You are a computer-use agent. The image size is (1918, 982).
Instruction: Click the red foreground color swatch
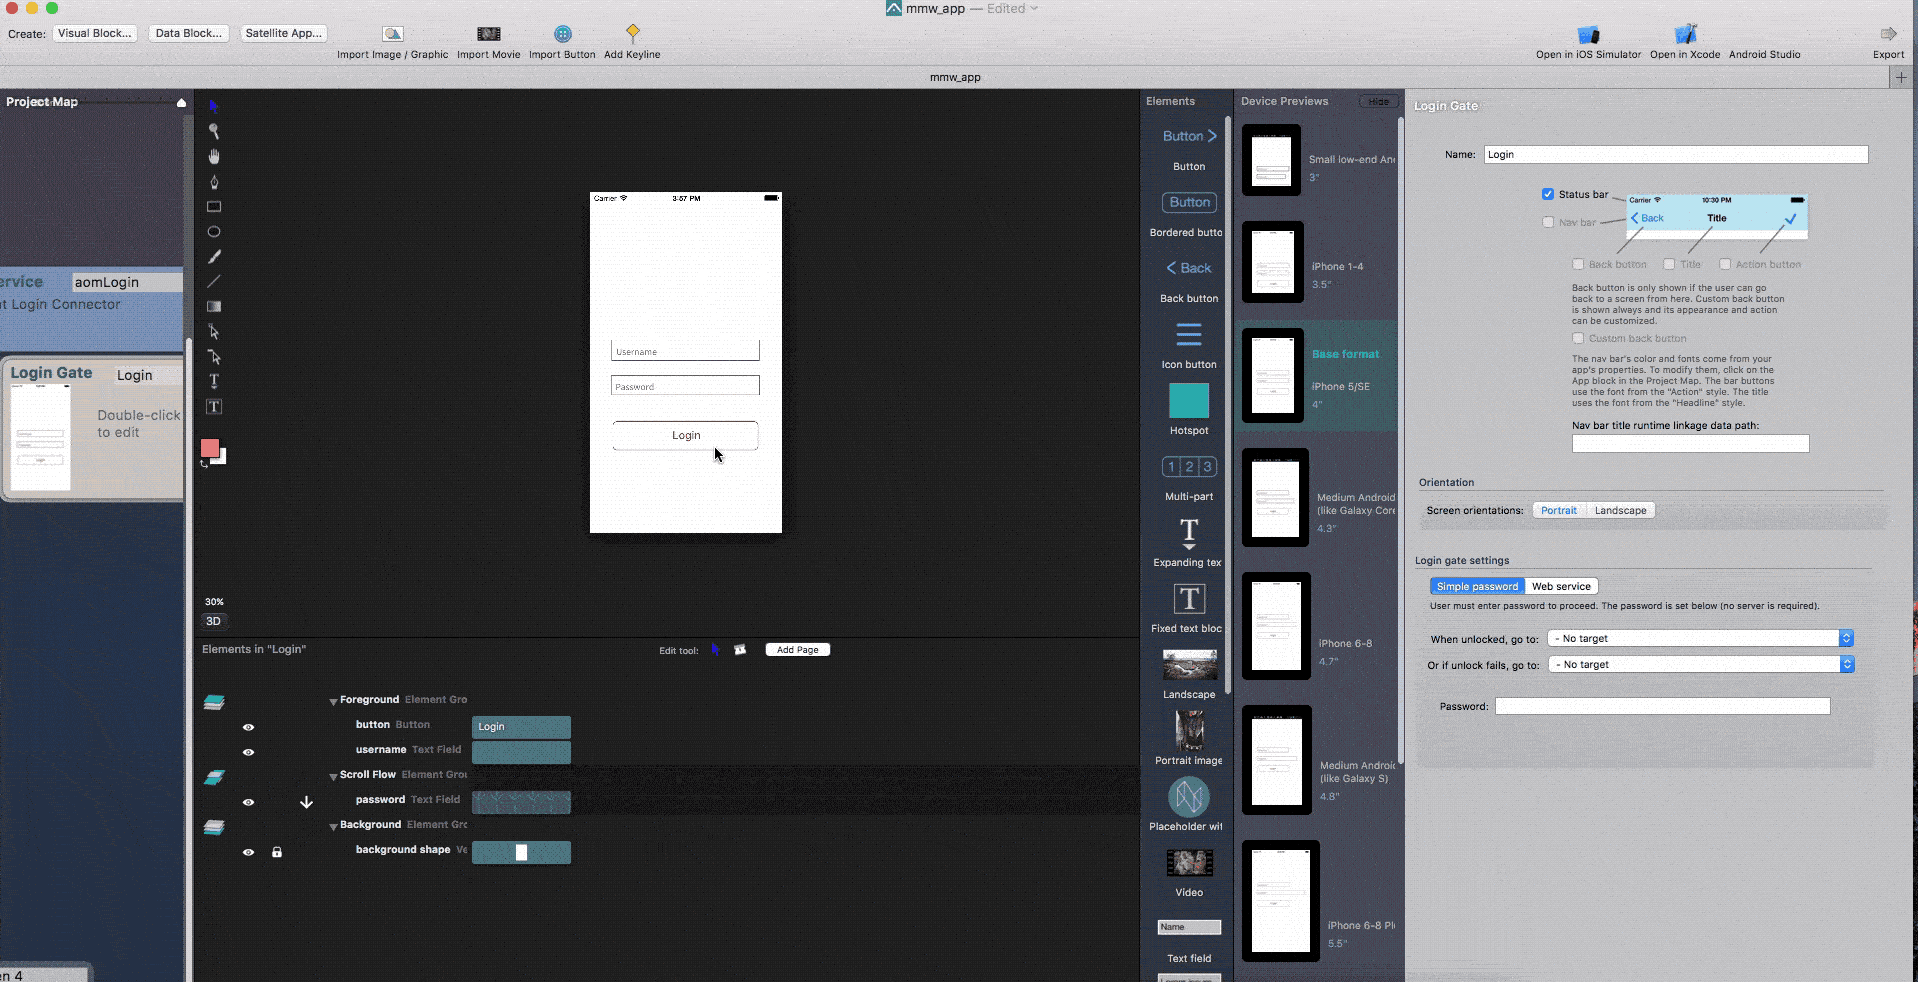click(x=209, y=448)
